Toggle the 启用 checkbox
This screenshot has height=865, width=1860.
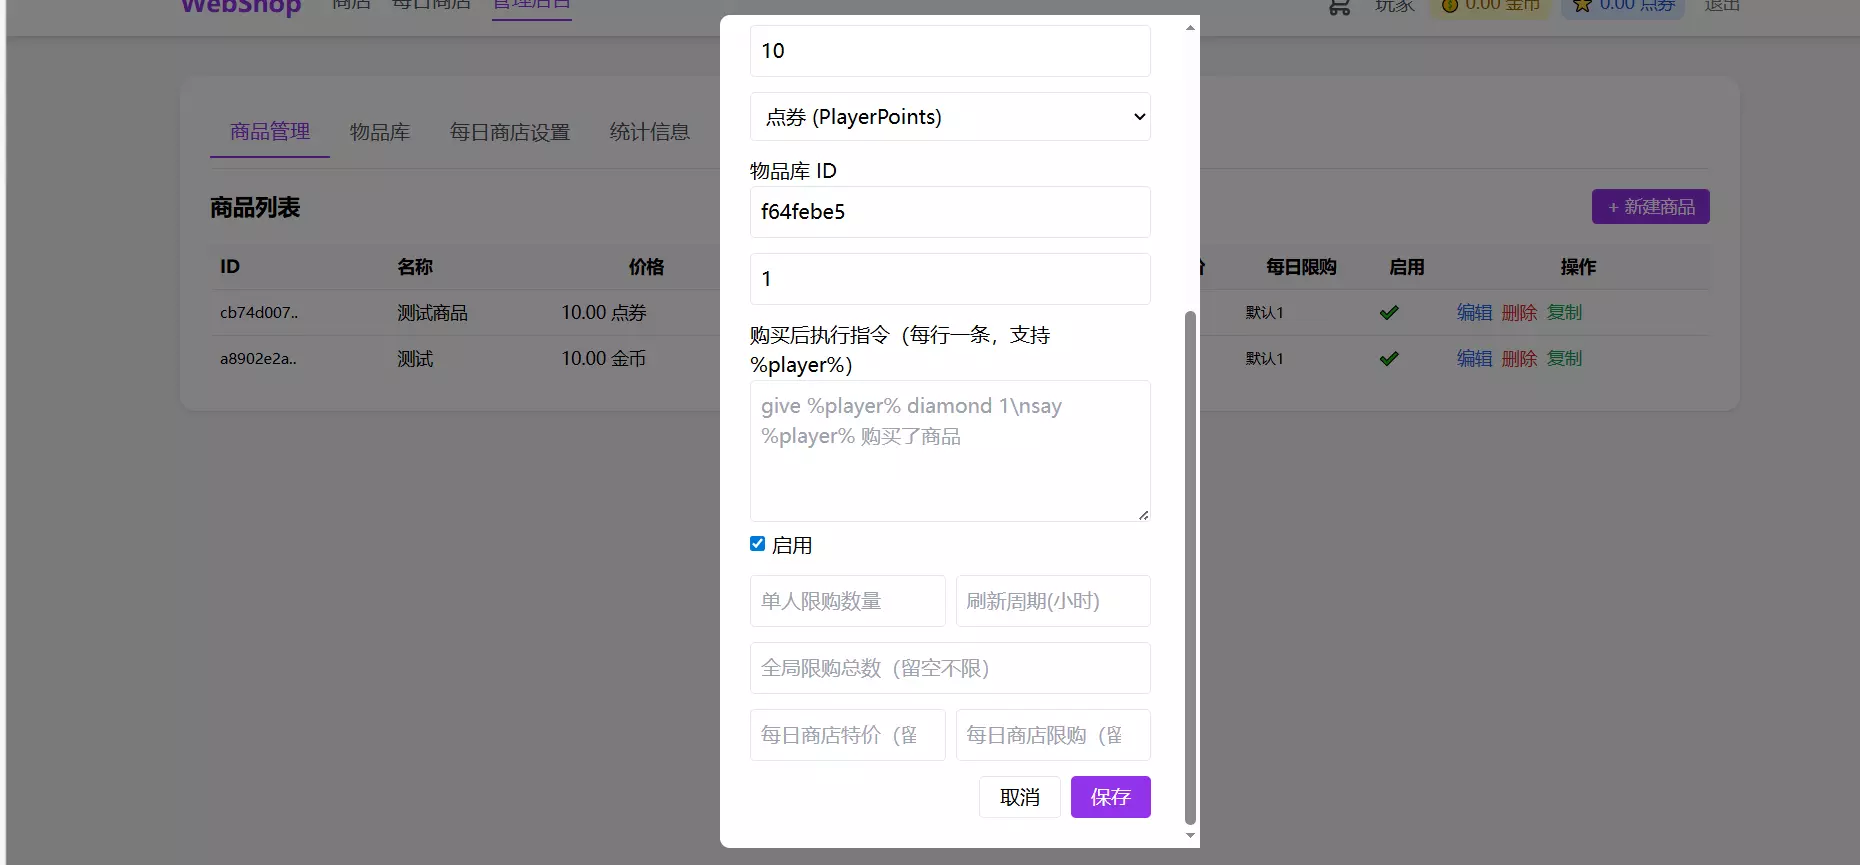point(758,544)
